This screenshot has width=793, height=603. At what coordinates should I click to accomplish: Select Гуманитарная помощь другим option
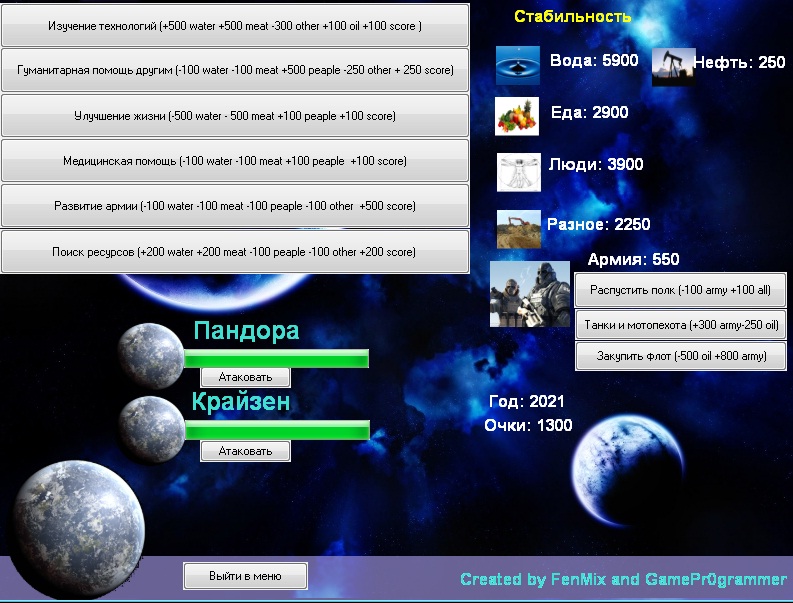235,70
